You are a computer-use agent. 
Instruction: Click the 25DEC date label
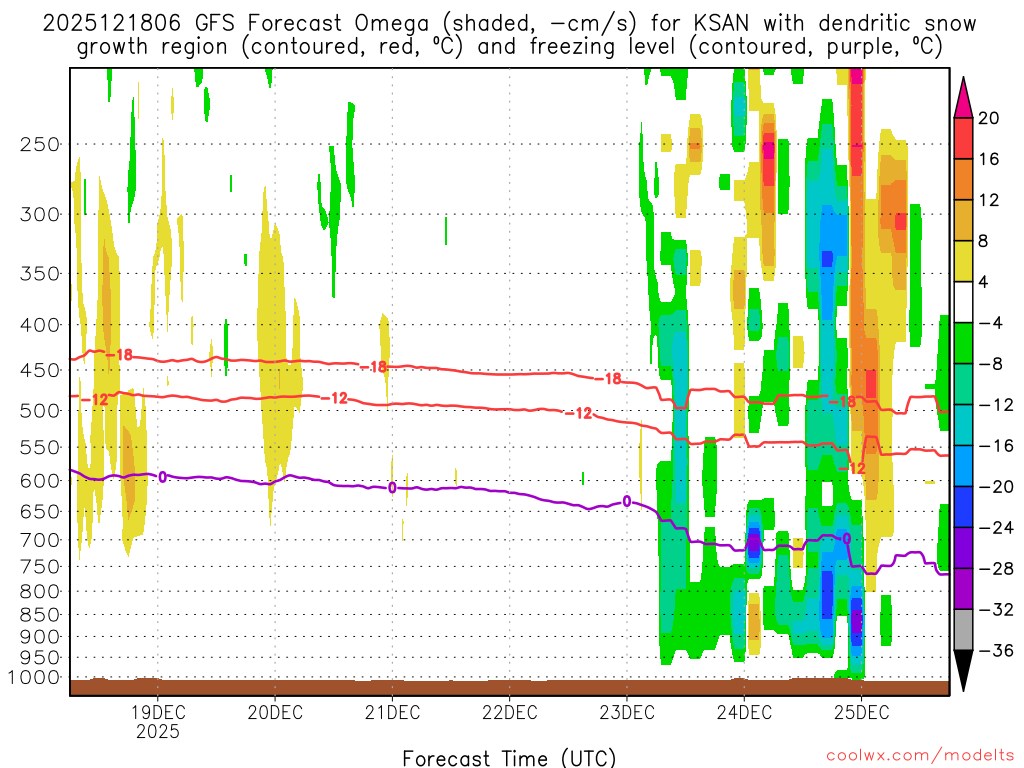[x=861, y=712]
